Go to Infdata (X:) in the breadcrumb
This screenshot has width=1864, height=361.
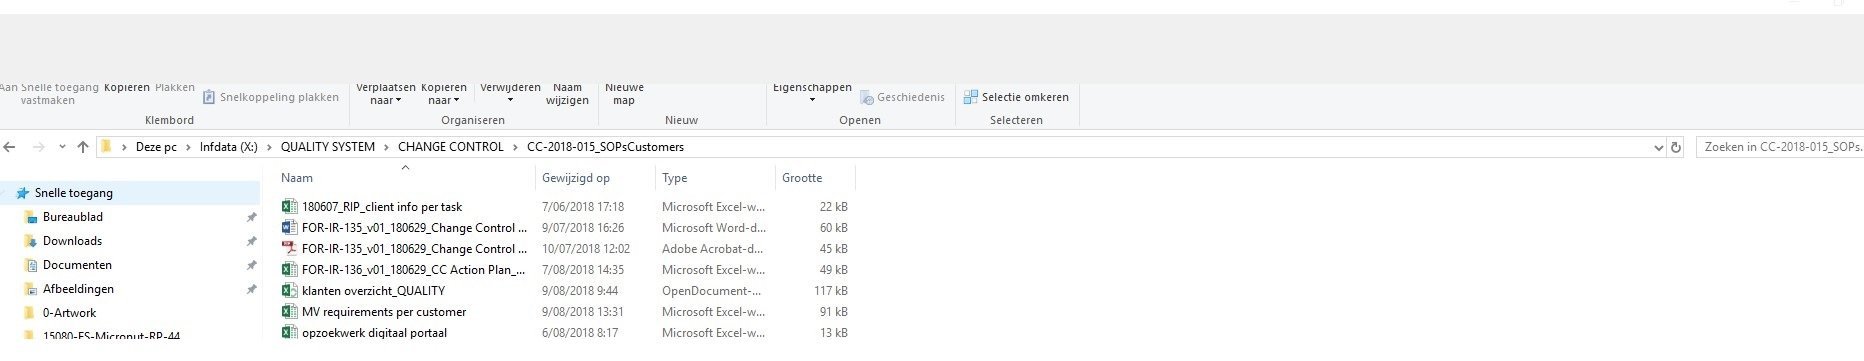228,147
